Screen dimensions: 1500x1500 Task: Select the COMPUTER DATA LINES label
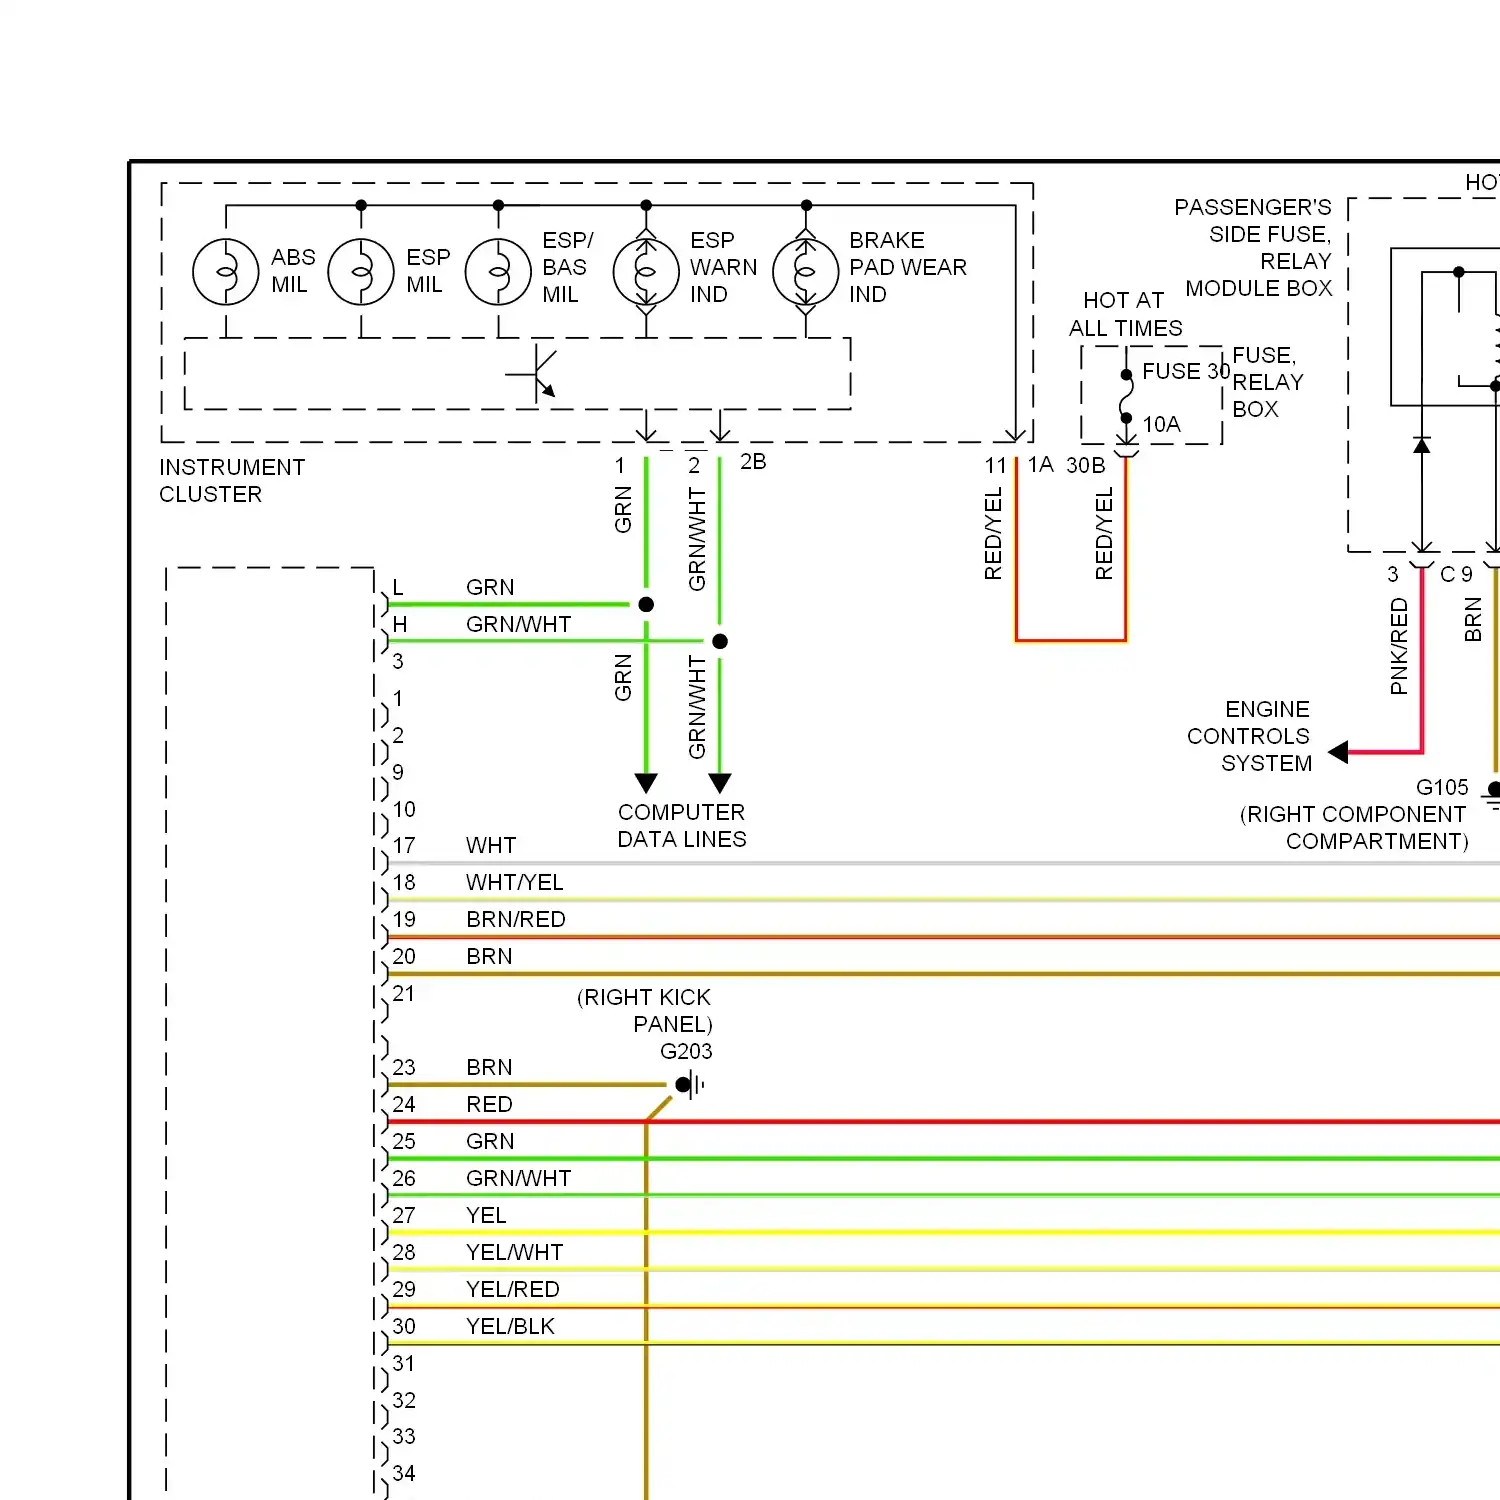(682, 826)
